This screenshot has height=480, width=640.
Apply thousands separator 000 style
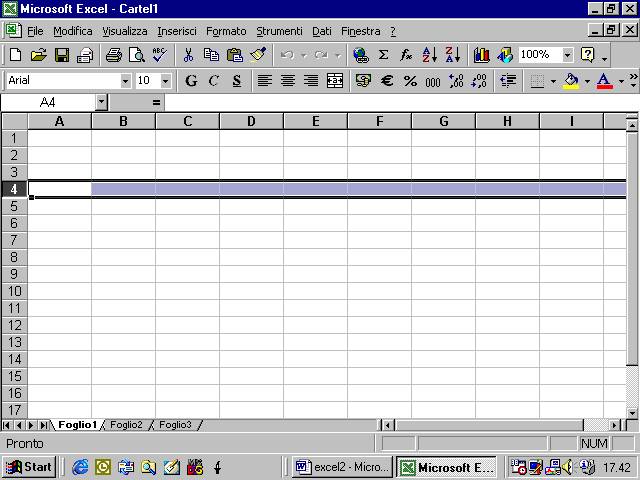[433, 80]
